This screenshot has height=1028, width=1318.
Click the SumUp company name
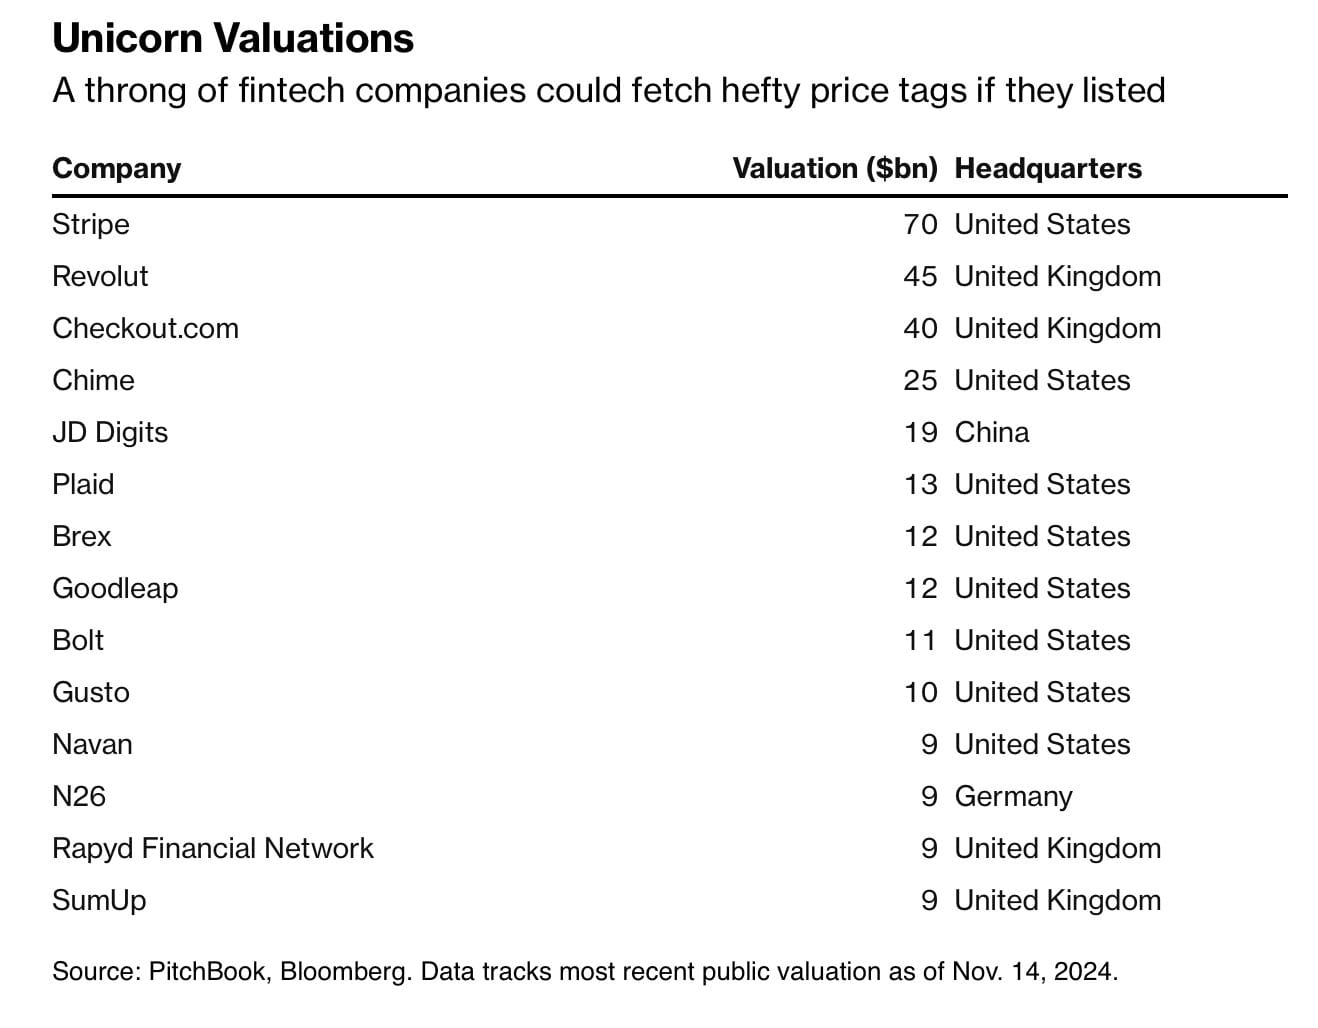(x=99, y=900)
